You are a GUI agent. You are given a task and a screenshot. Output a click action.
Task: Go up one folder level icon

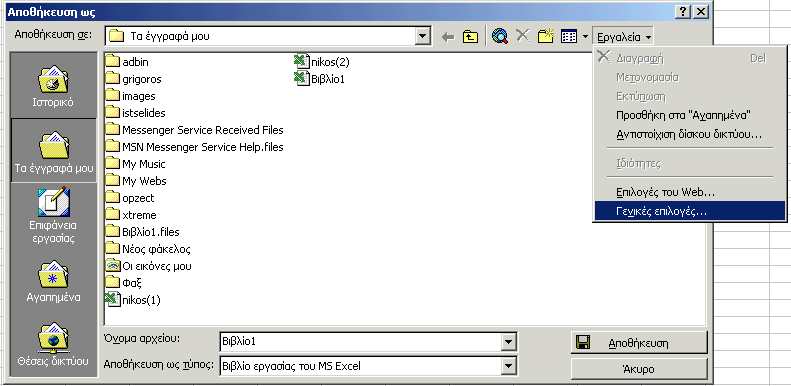[x=470, y=36]
